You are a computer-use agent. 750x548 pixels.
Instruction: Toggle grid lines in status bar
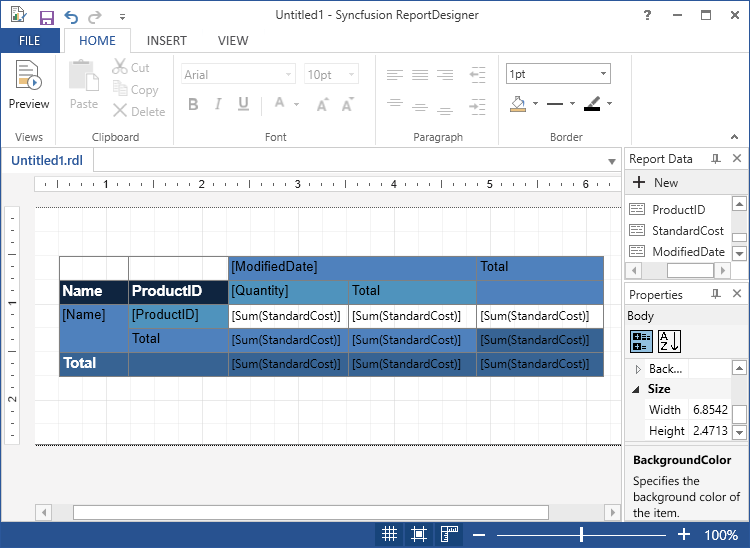390,535
